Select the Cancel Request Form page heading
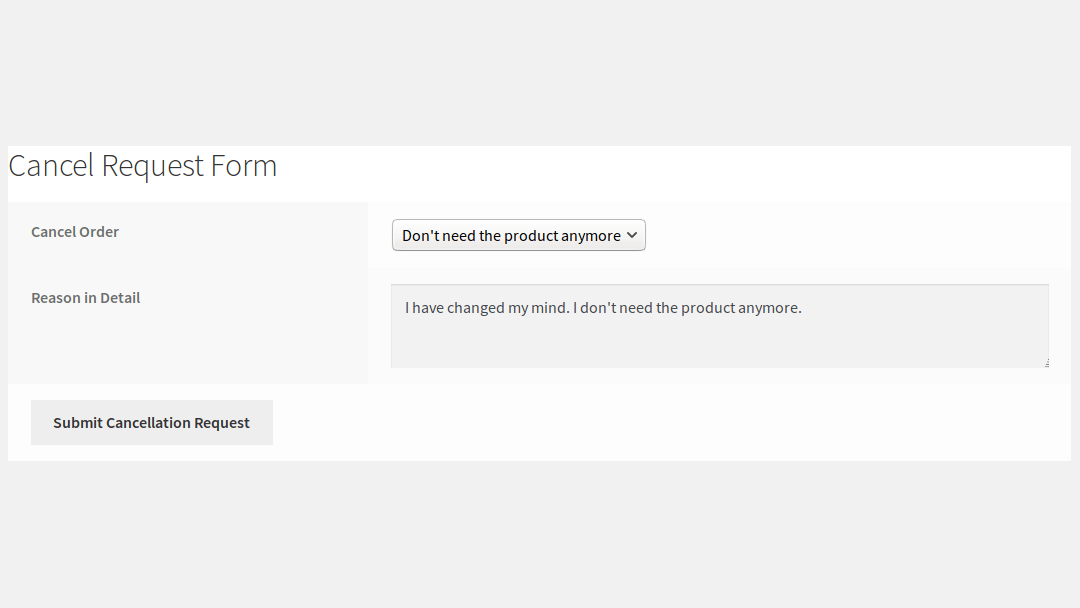Image resolution: width=1080 pixels, height=608 pixels. (142, 165)
